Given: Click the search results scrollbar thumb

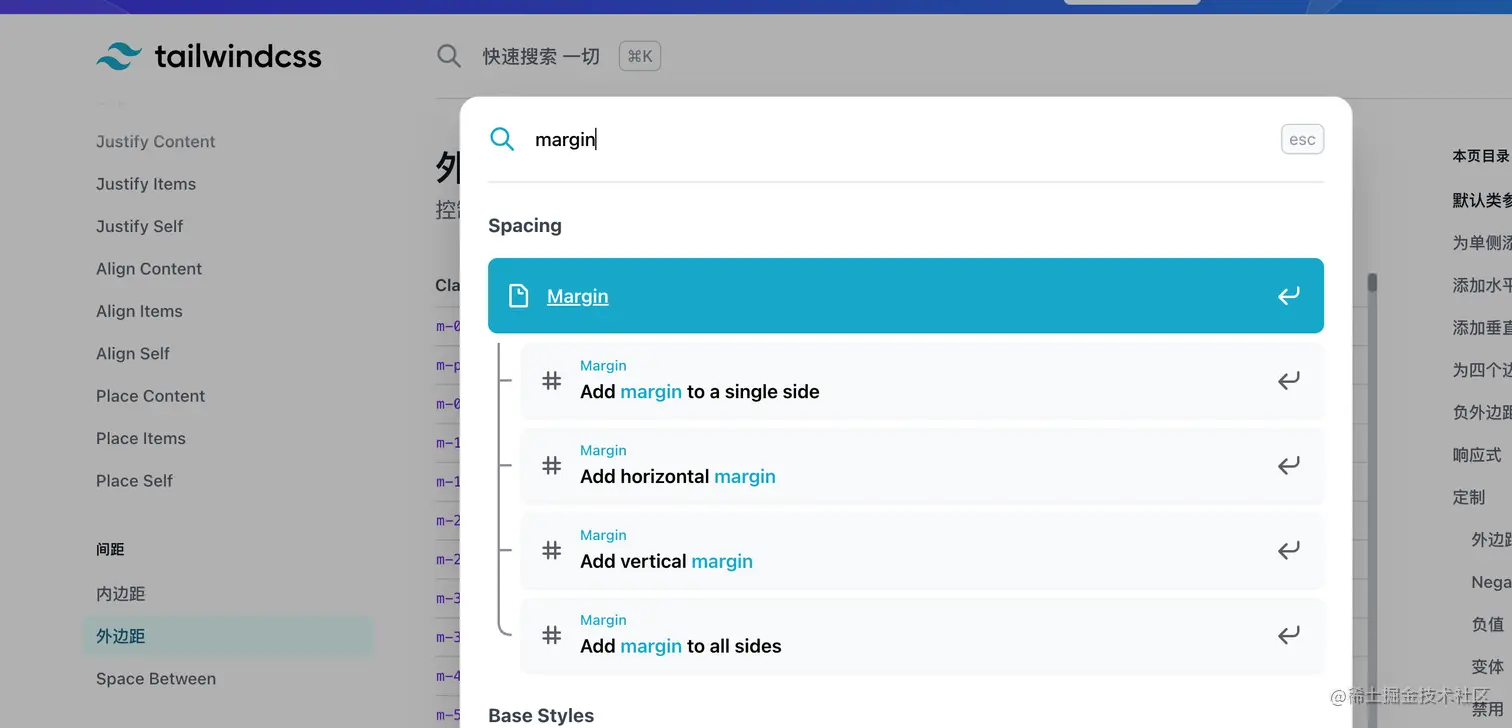Looking at the screenshot, I should tap(1372, 283).
